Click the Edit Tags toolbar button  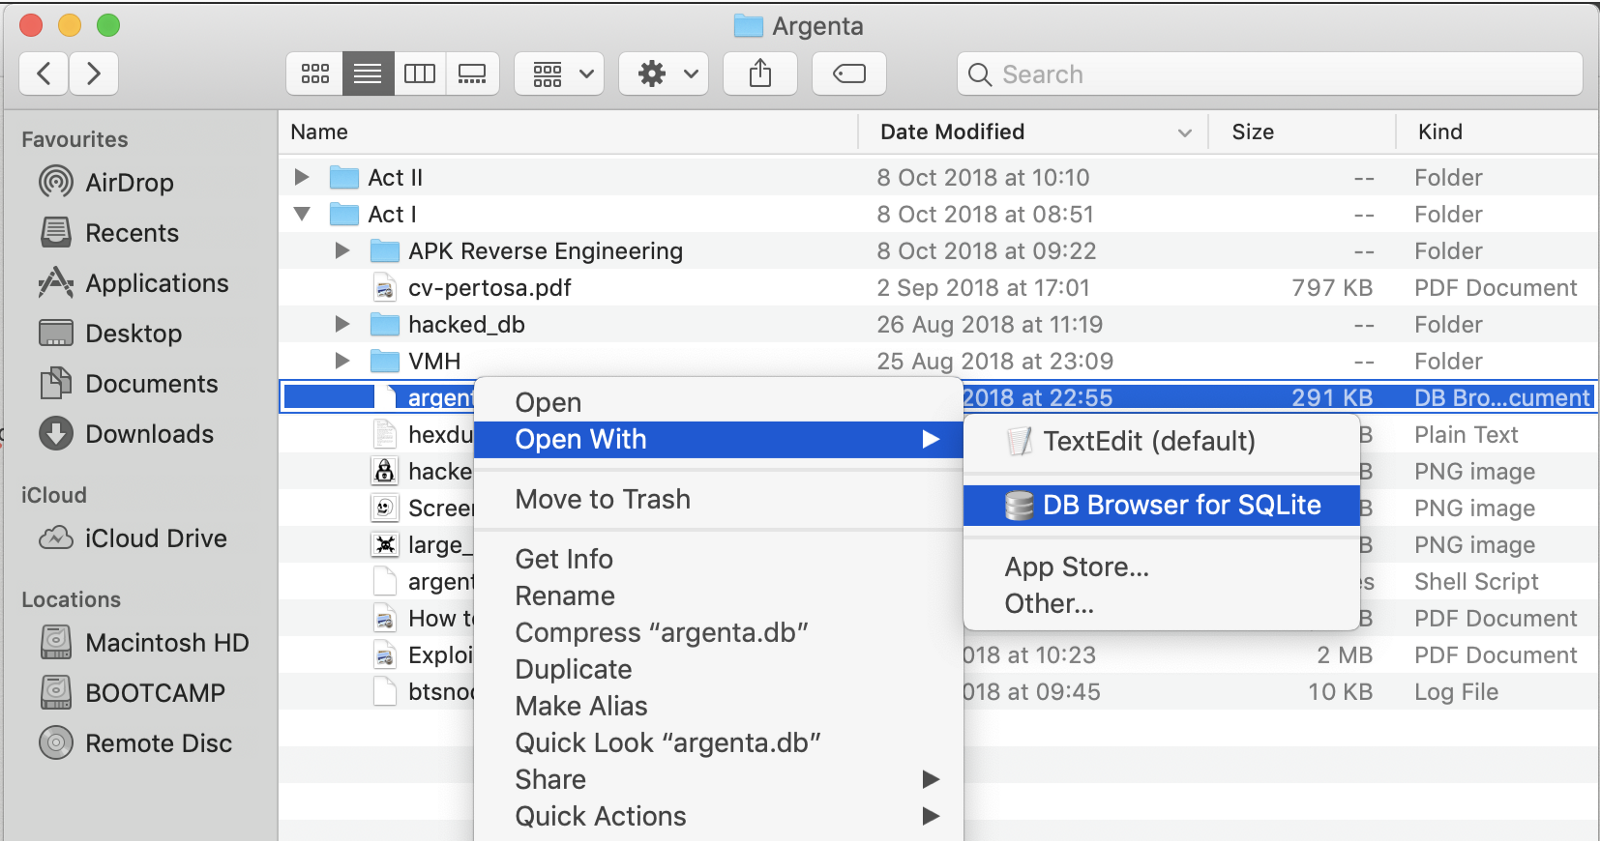[x=849, y=74]
